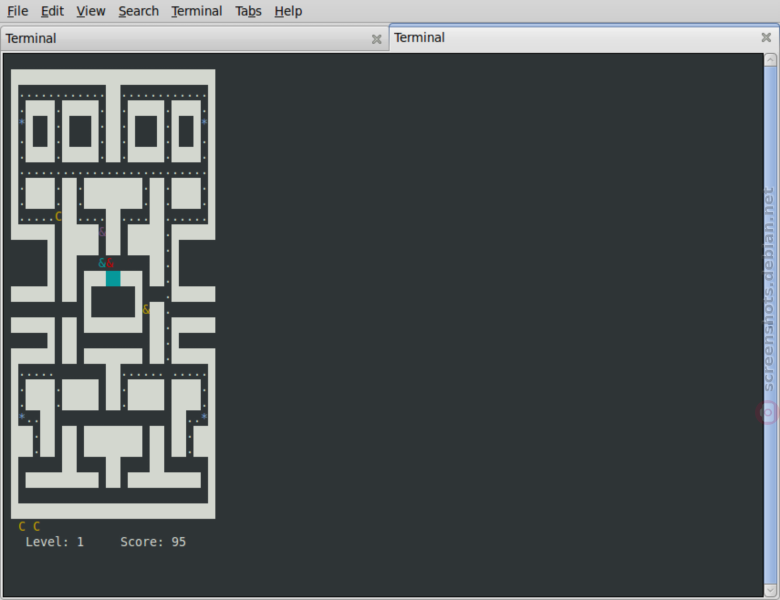The height and width of the screenshot is (600, 780).
Task: Open the View menu
Action: (91, 11)
